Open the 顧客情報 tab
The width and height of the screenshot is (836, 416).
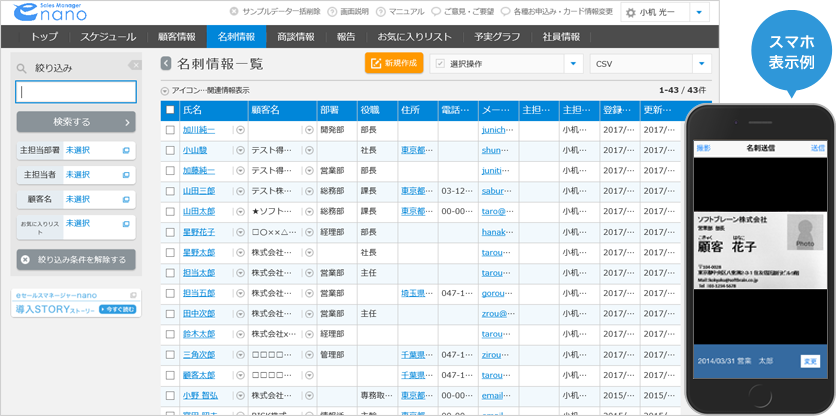(x=177, y=37)
